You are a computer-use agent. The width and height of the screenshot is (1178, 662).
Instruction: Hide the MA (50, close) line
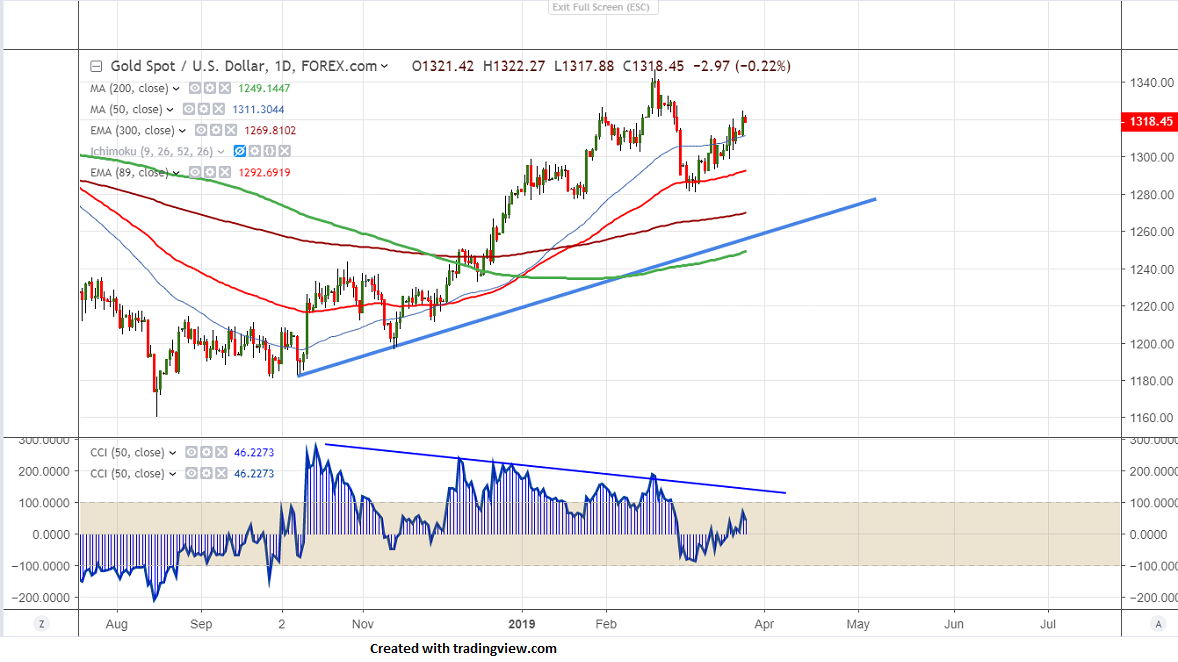point(189,109)
